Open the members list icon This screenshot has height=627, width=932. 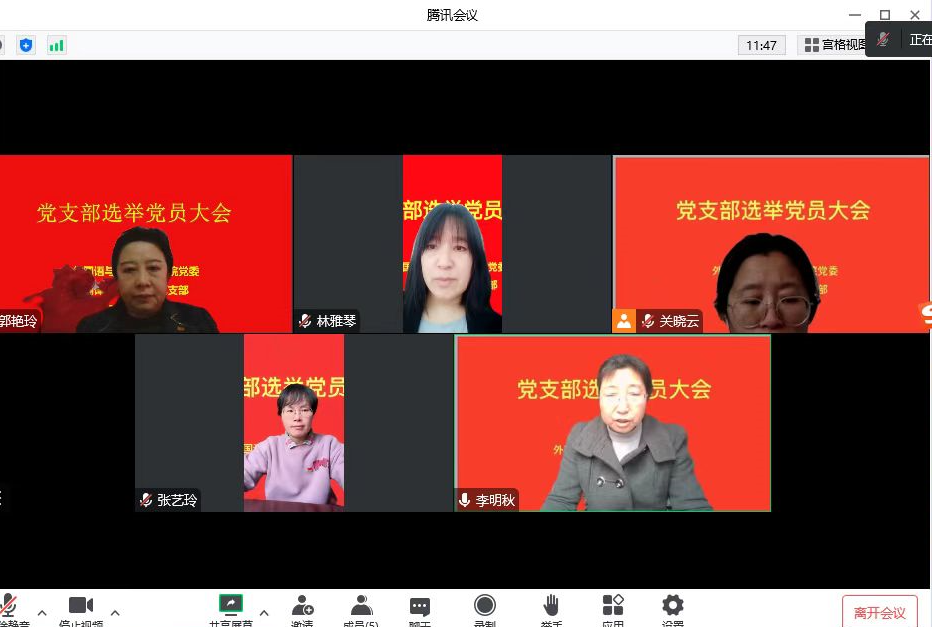[x=361, y=606]
